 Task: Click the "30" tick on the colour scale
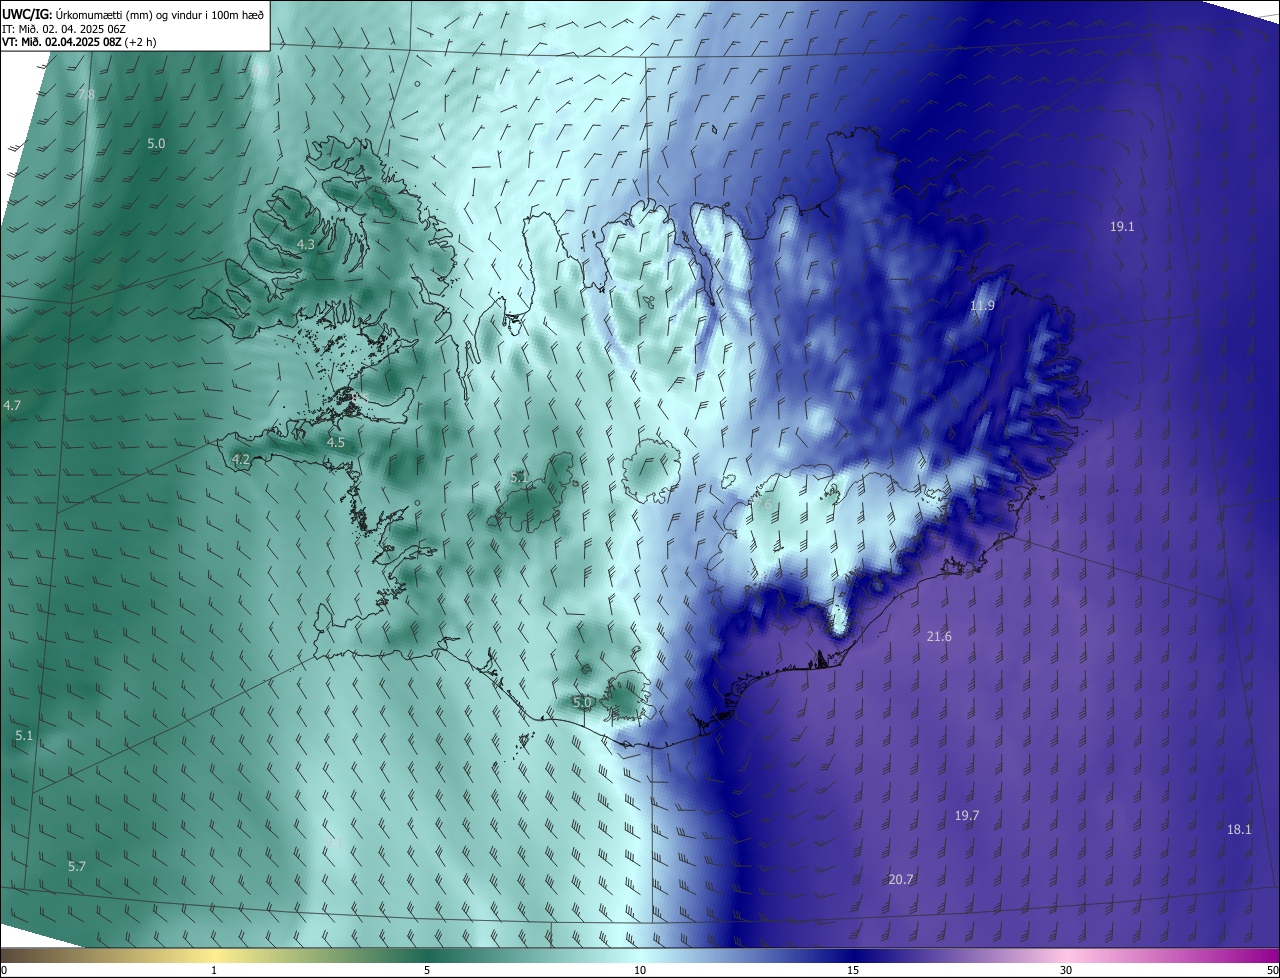[x=1066, y=970]
